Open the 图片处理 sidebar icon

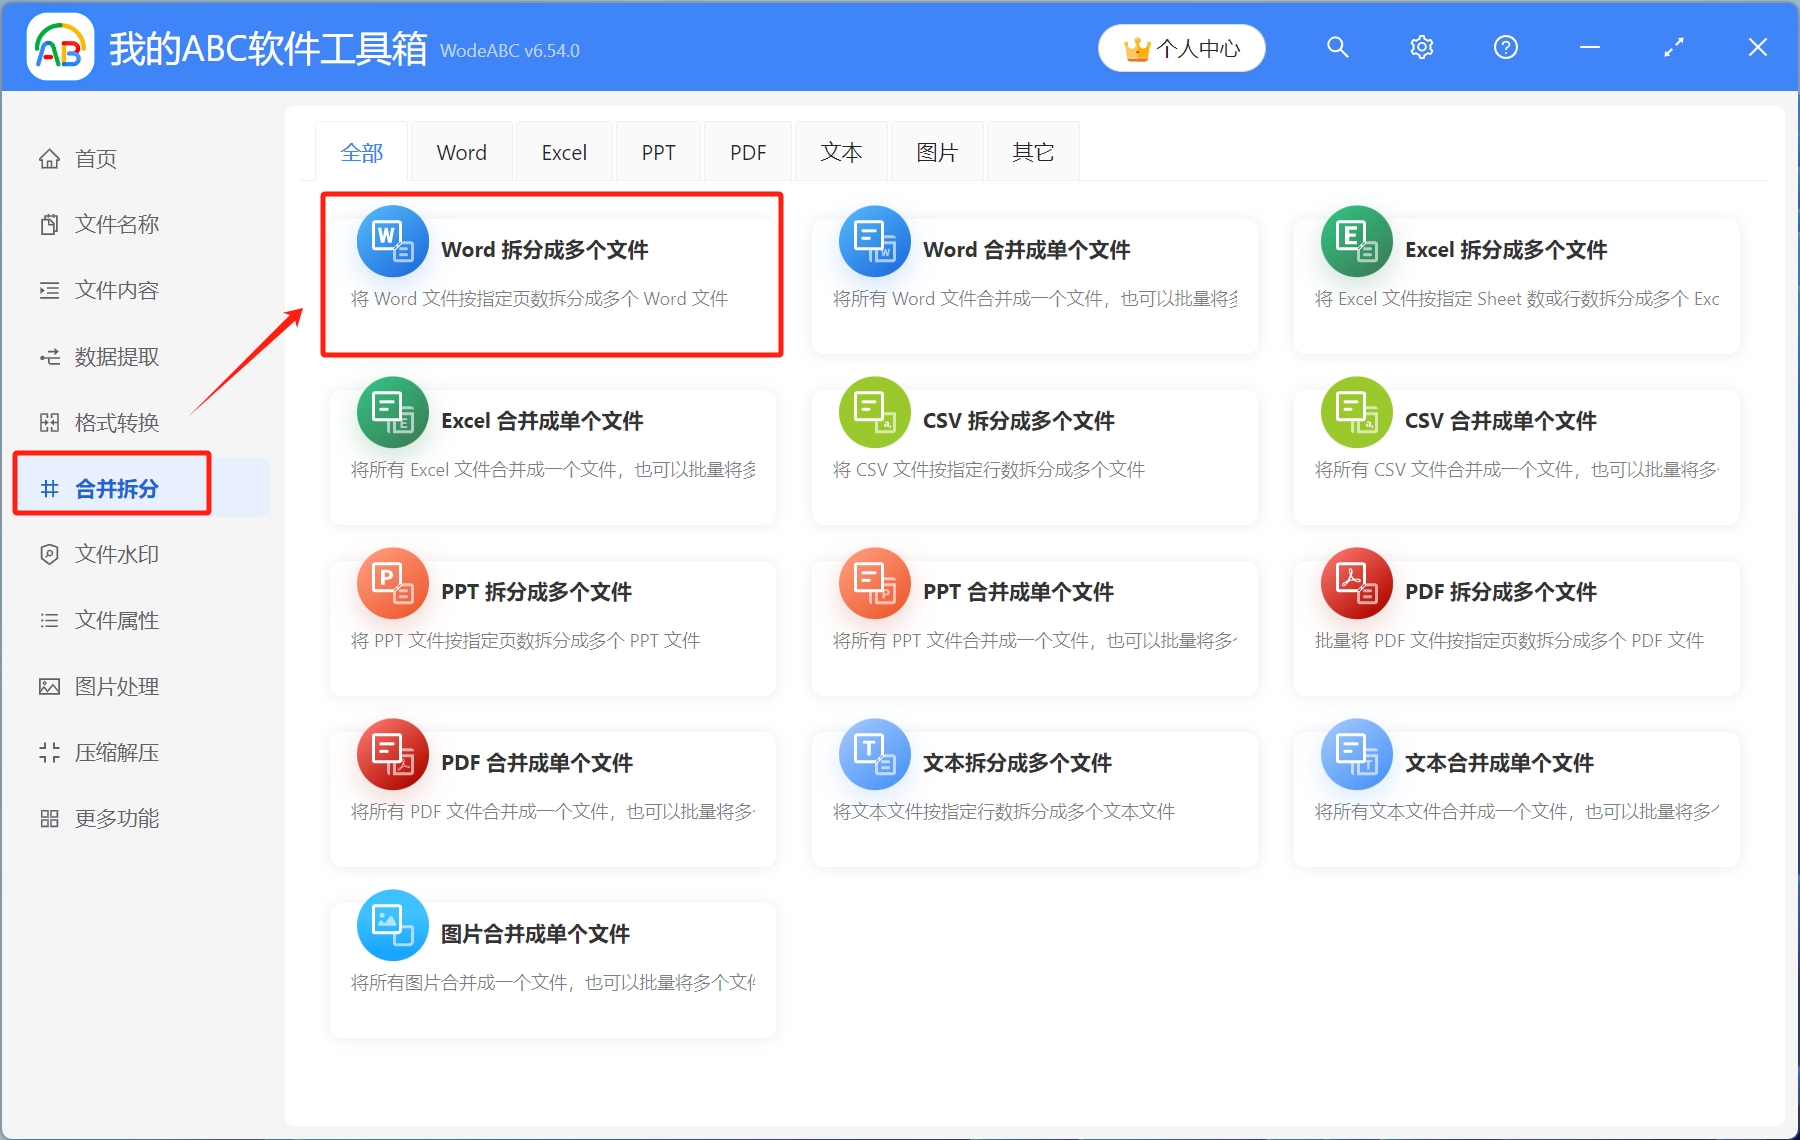pos(49,686)
